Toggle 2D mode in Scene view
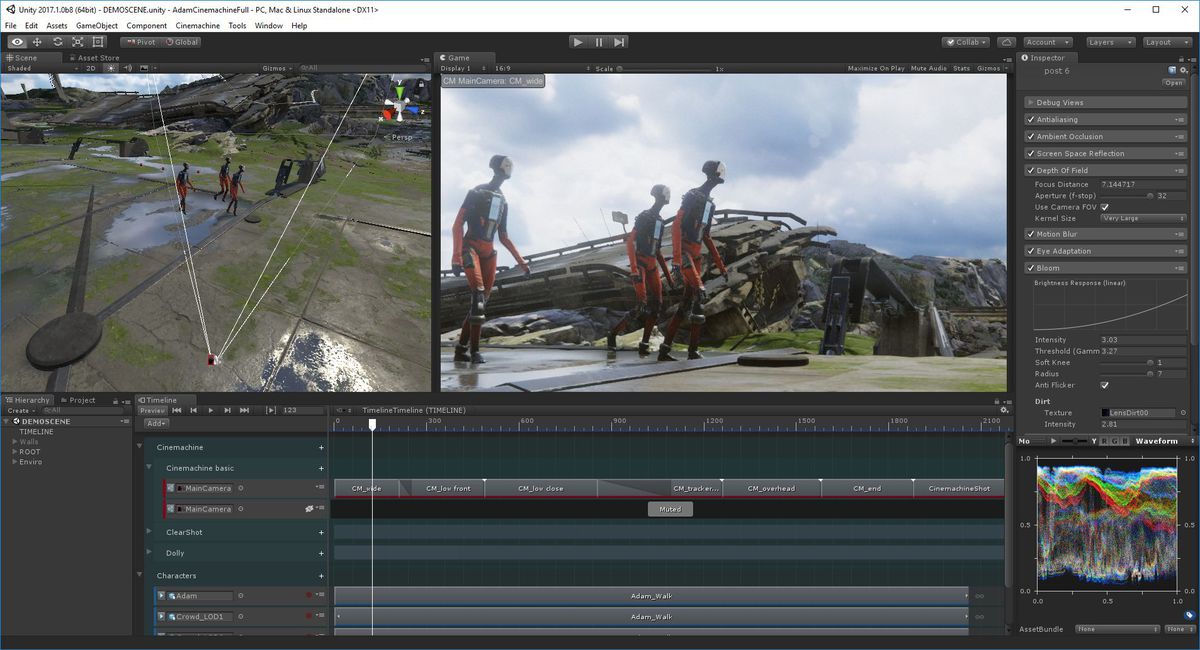The height and width of the screenshot is (650, 1200). coord(90,68)
